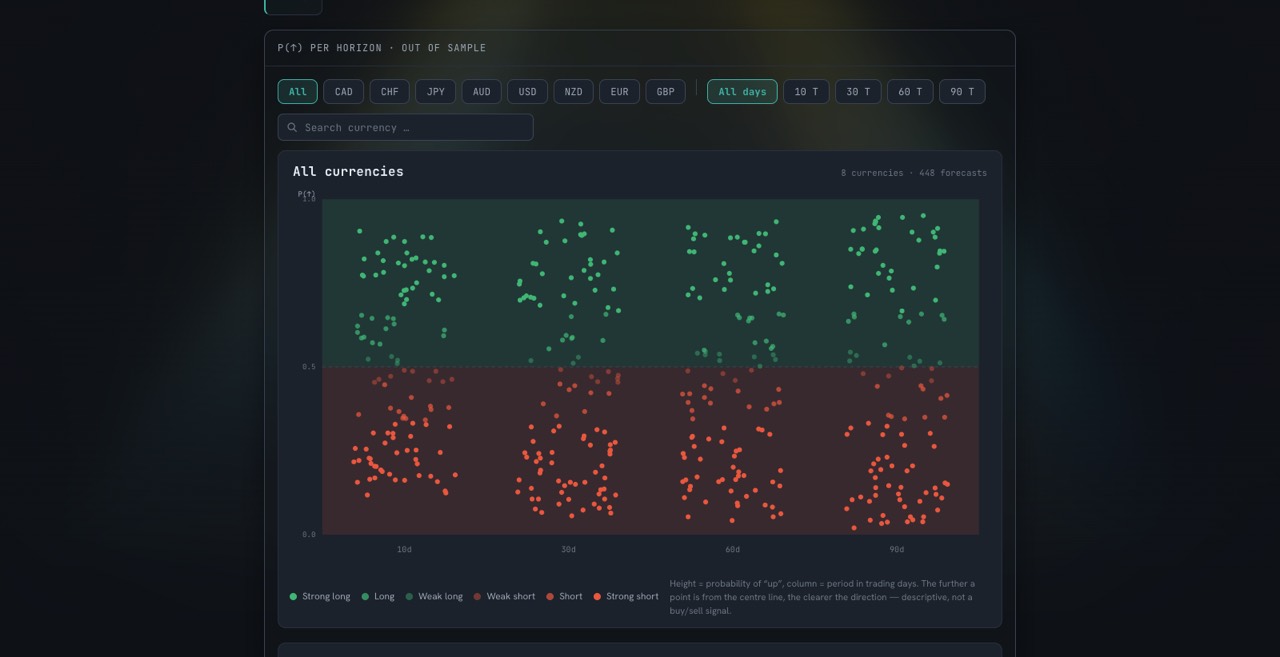This screenshot has width=1280, height=657.
Task: Filter chart by CHF currency
Action: [x=390, y=92]
